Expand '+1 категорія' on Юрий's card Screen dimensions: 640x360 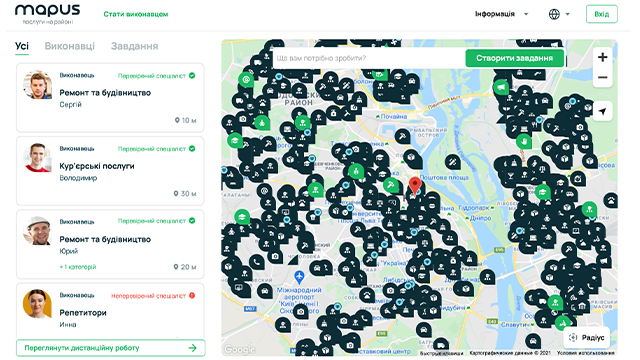click(x=78, y=267)
